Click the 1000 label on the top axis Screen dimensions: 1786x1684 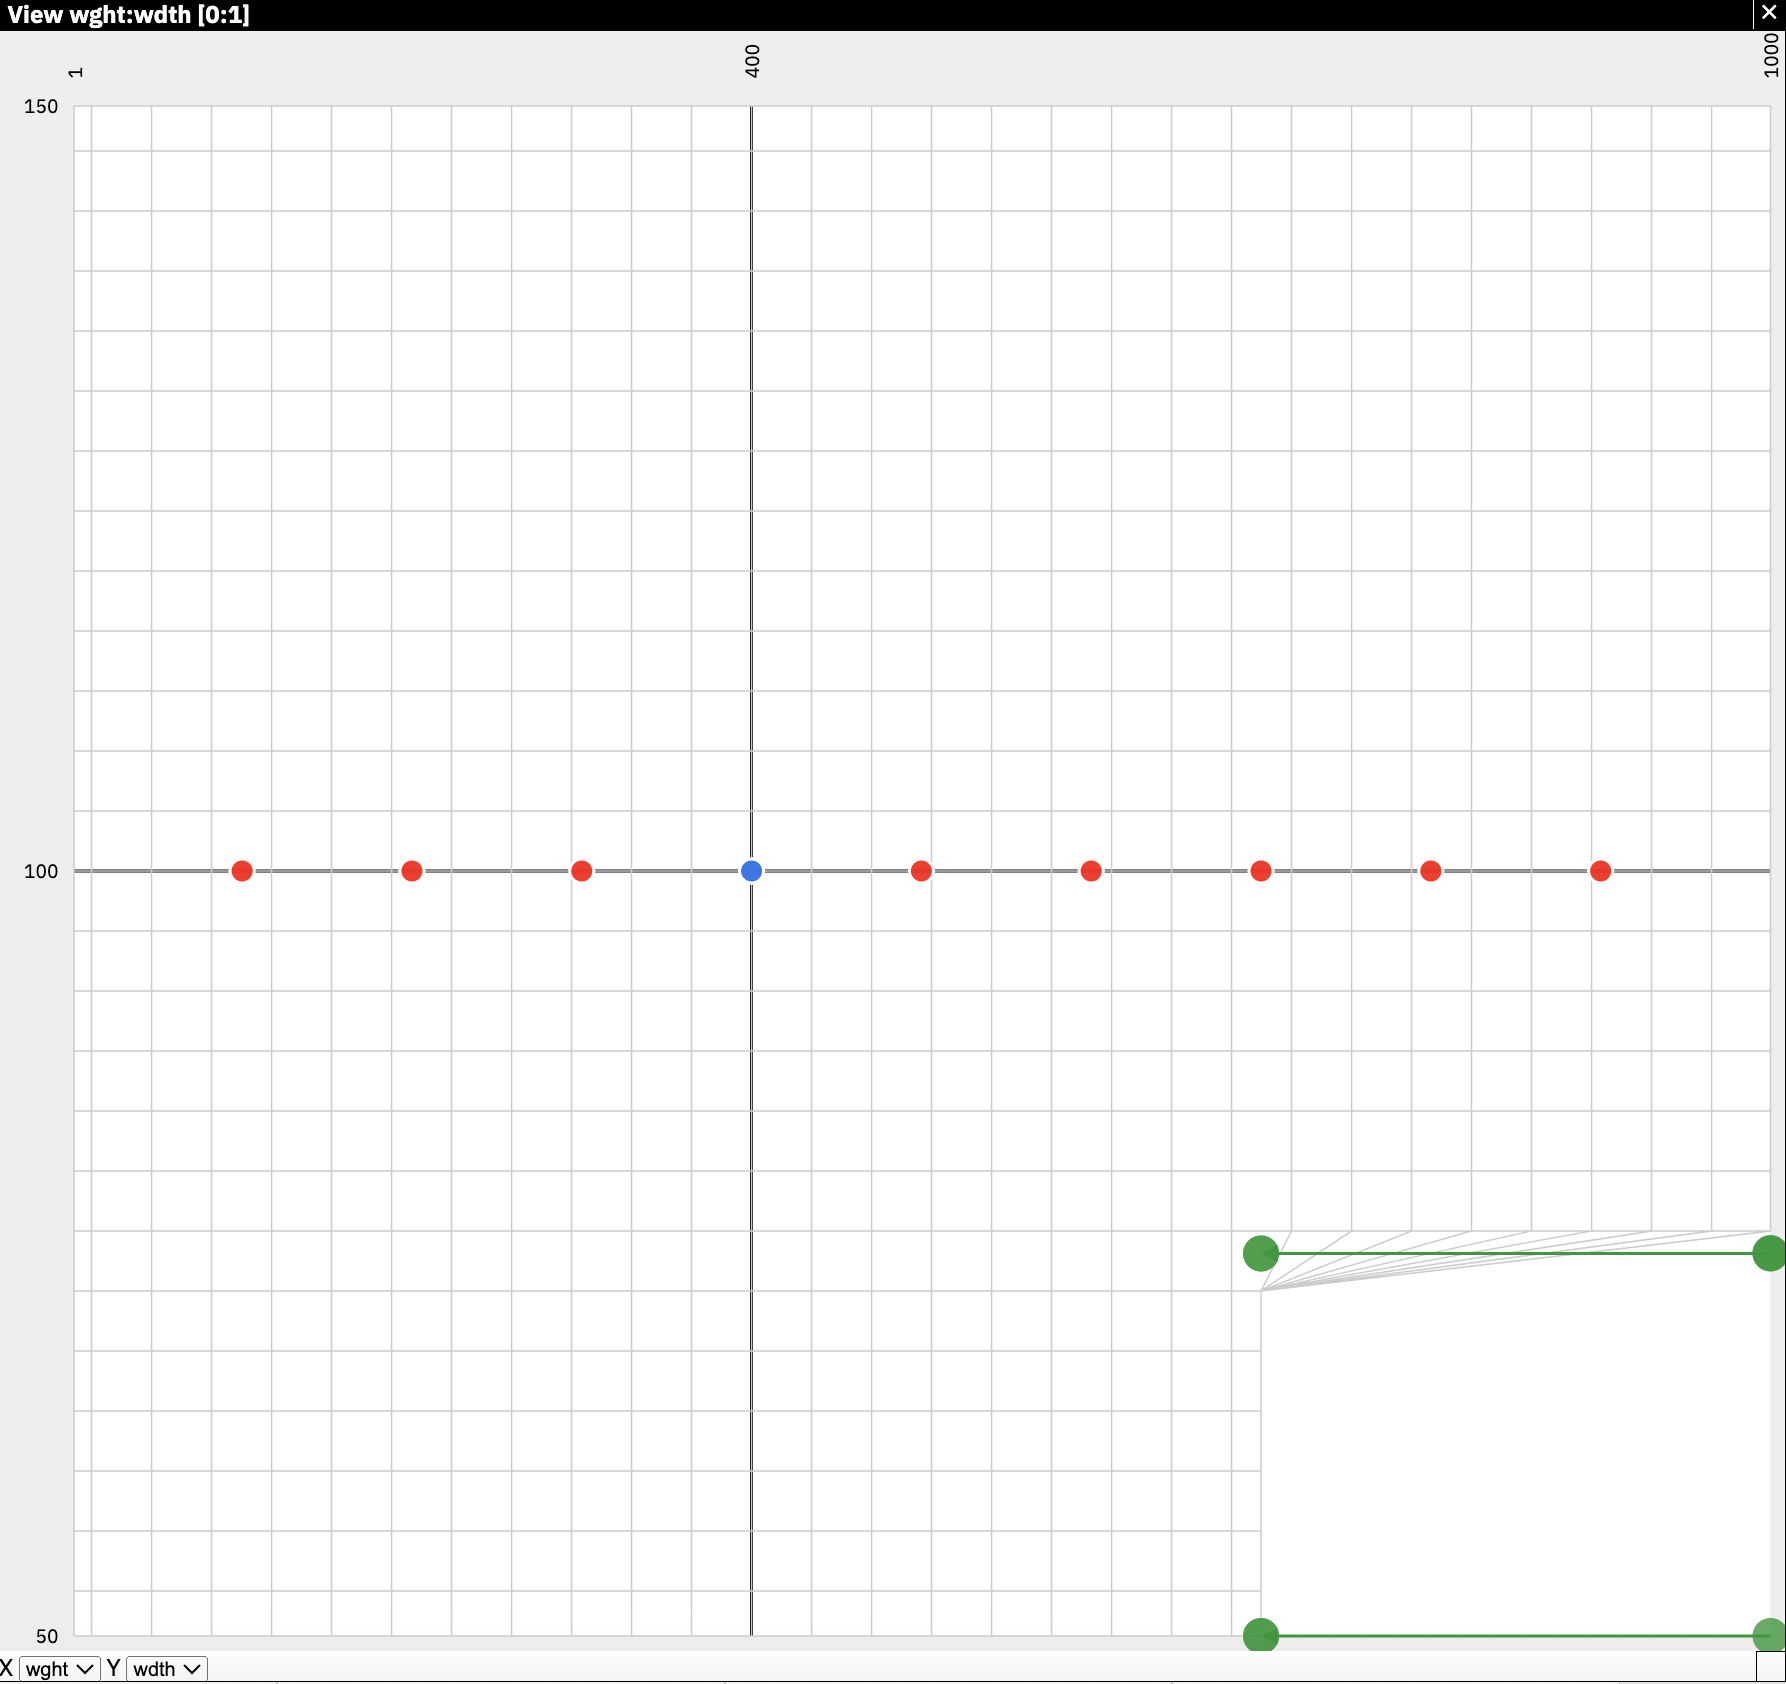[1771, 55]
